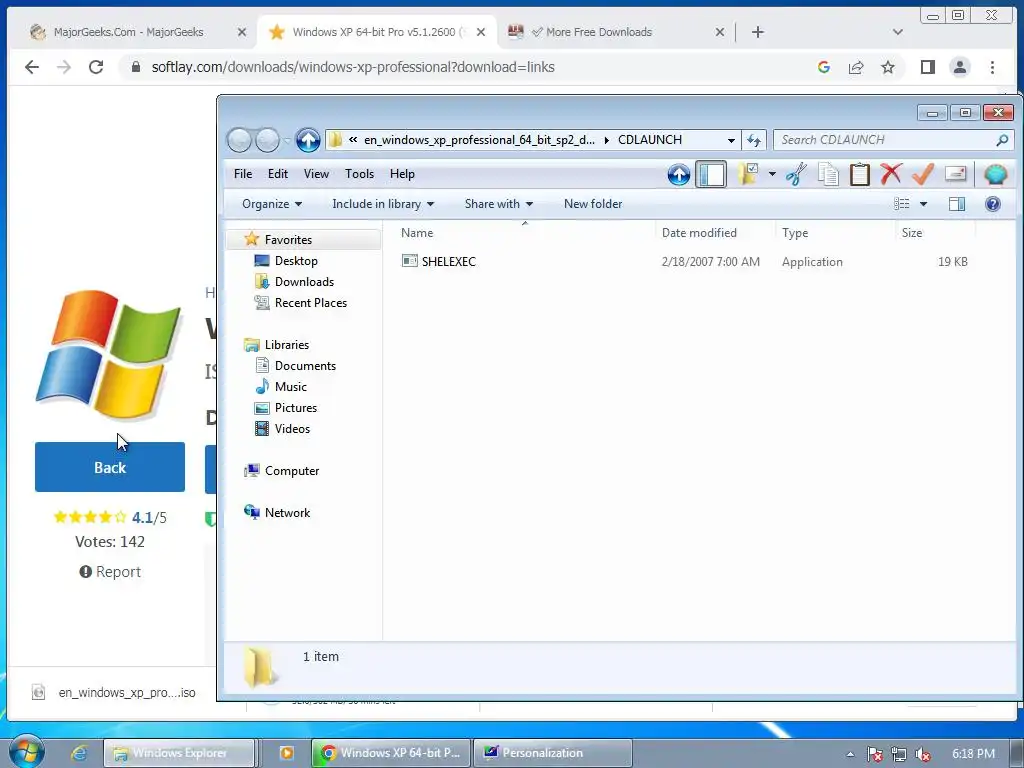The height and width of the screenshot is (768, 1024).
Task: Select Recent Places in navigation pane
Action: [x=311, y=302]
